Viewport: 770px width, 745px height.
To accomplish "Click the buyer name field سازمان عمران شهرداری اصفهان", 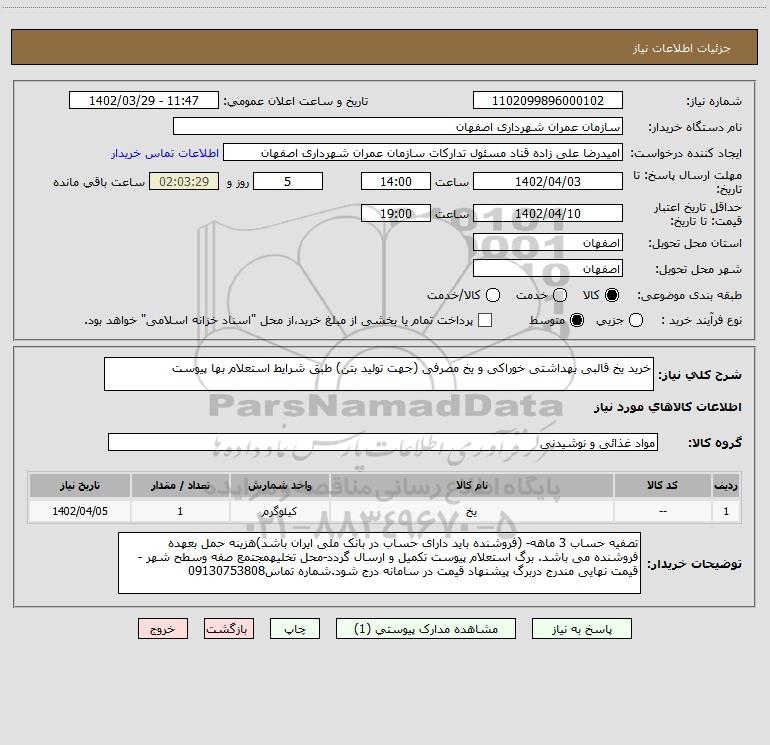I will 398,127.
